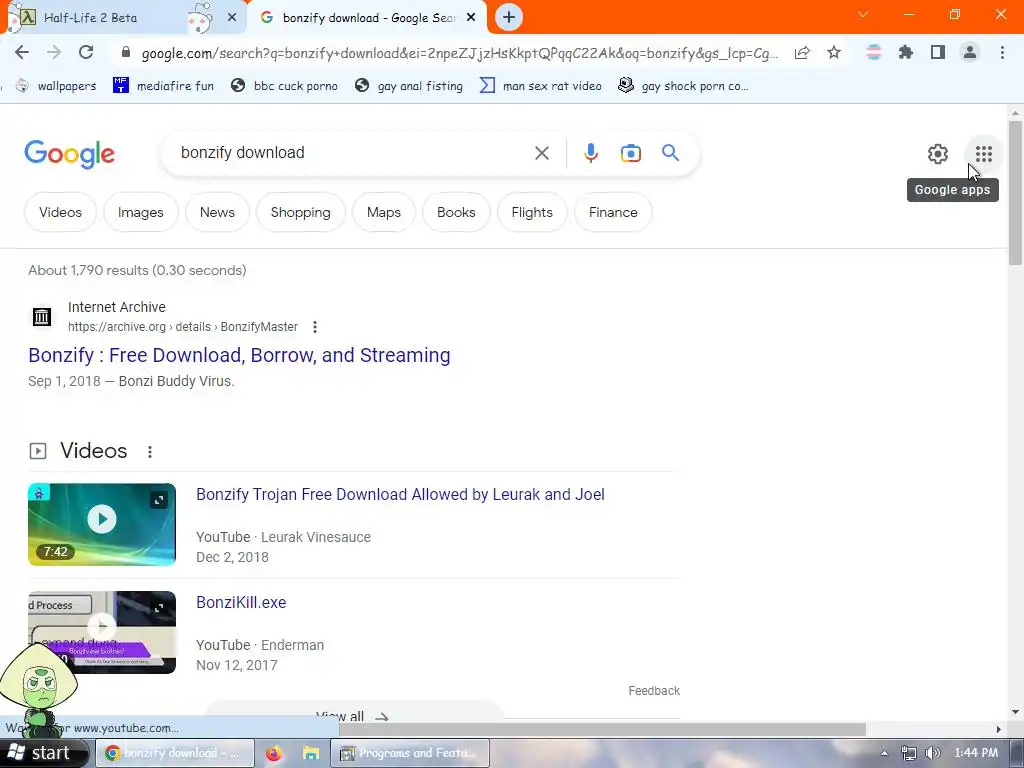
Task: Click the vertical page scrollbar
Action: tap(1015, 193)
